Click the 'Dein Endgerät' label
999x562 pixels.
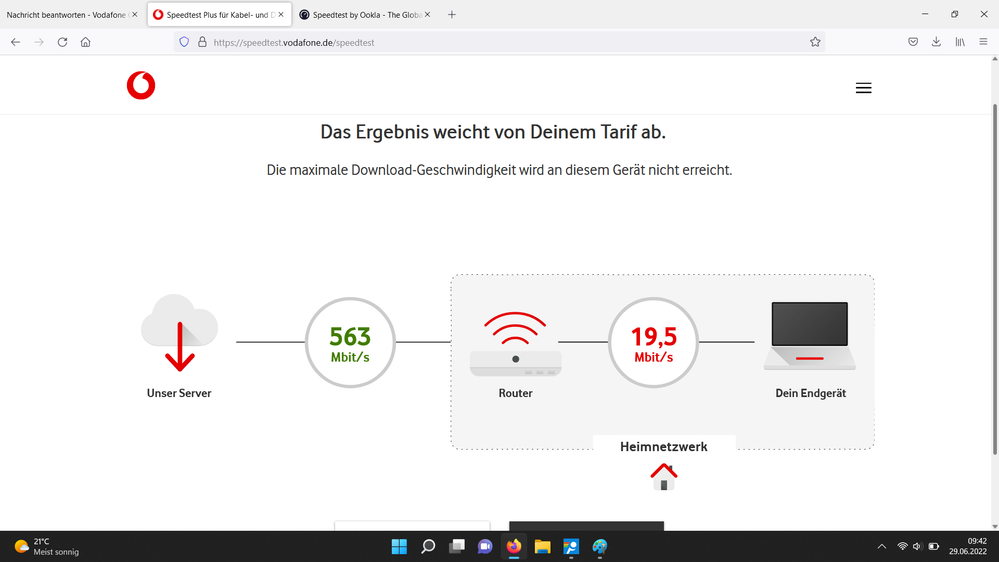coord(810,393)
